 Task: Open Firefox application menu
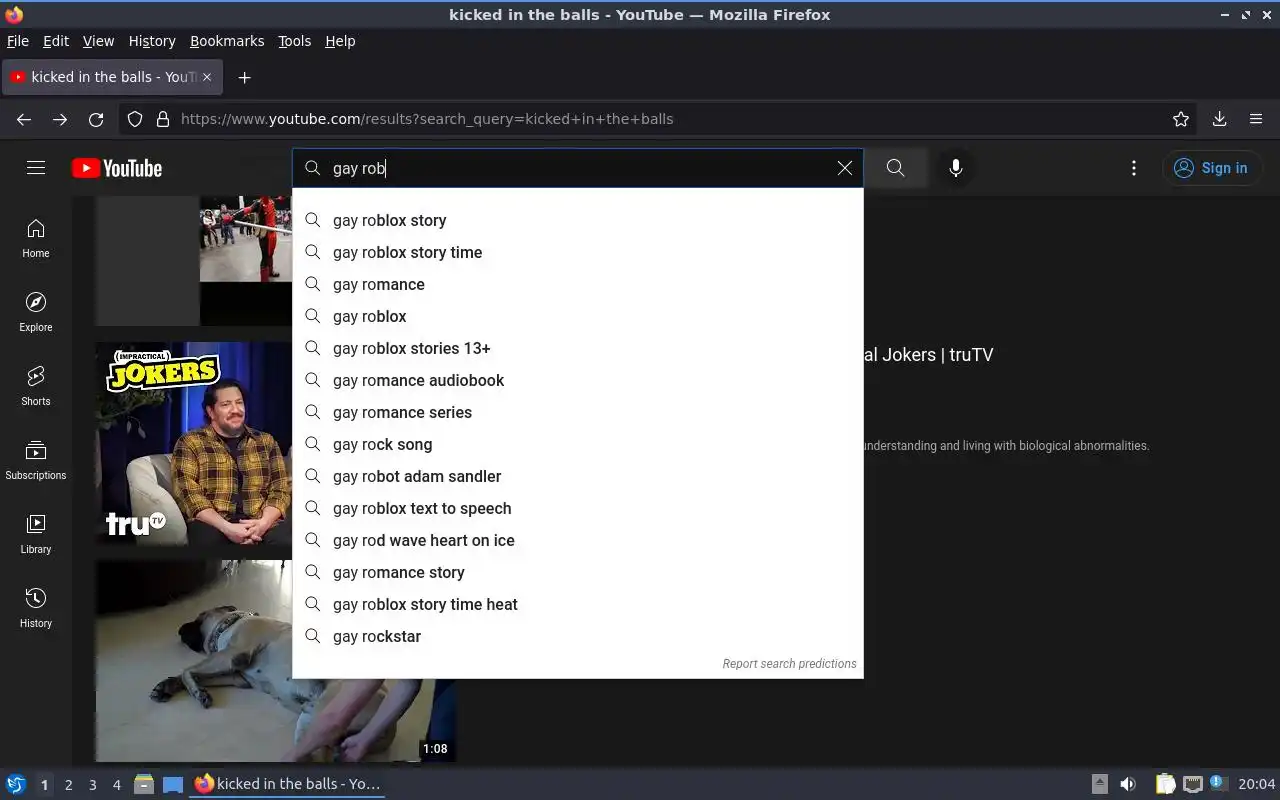1256,119
